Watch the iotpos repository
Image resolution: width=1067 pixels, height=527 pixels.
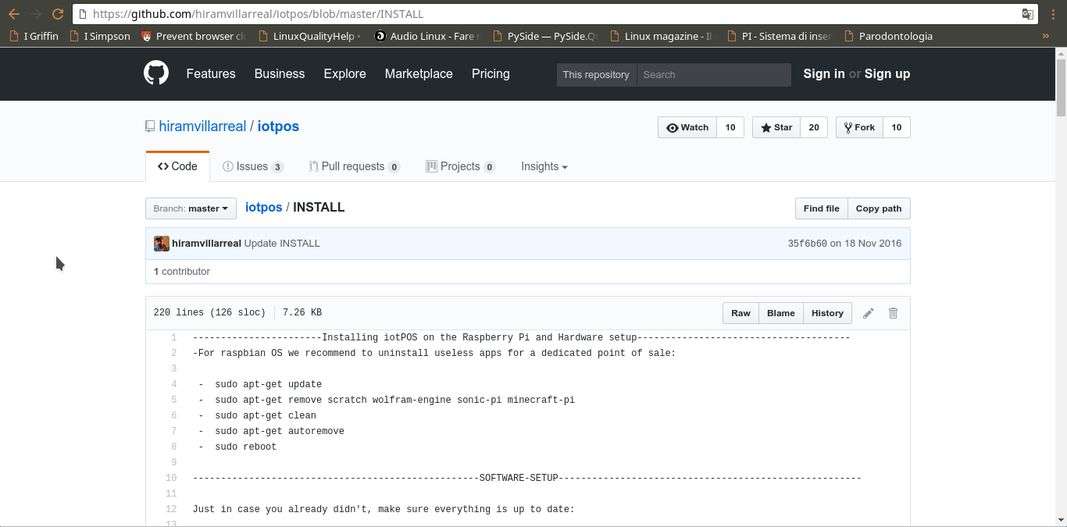687,127
